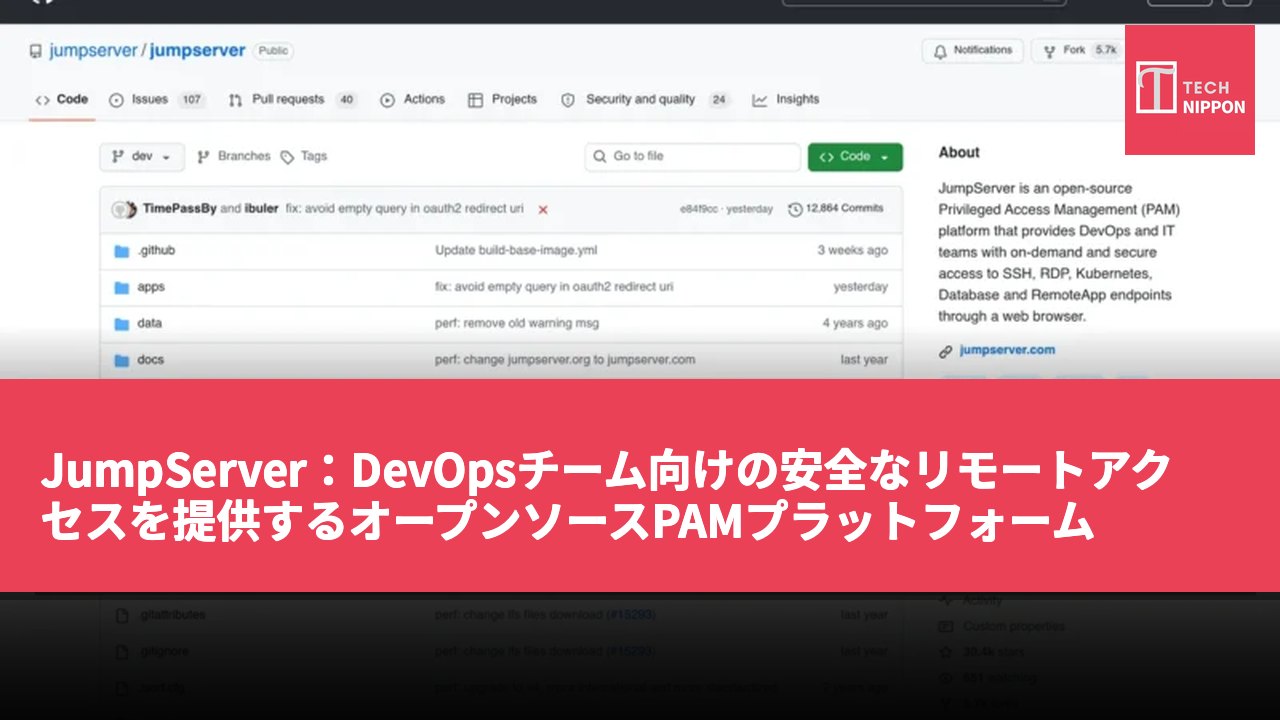Image resolution: width=1280 pixels, height=720 pixels.
Task: Focus the Go to file search box
Action: pyautogui.click(x=693, y=157)
